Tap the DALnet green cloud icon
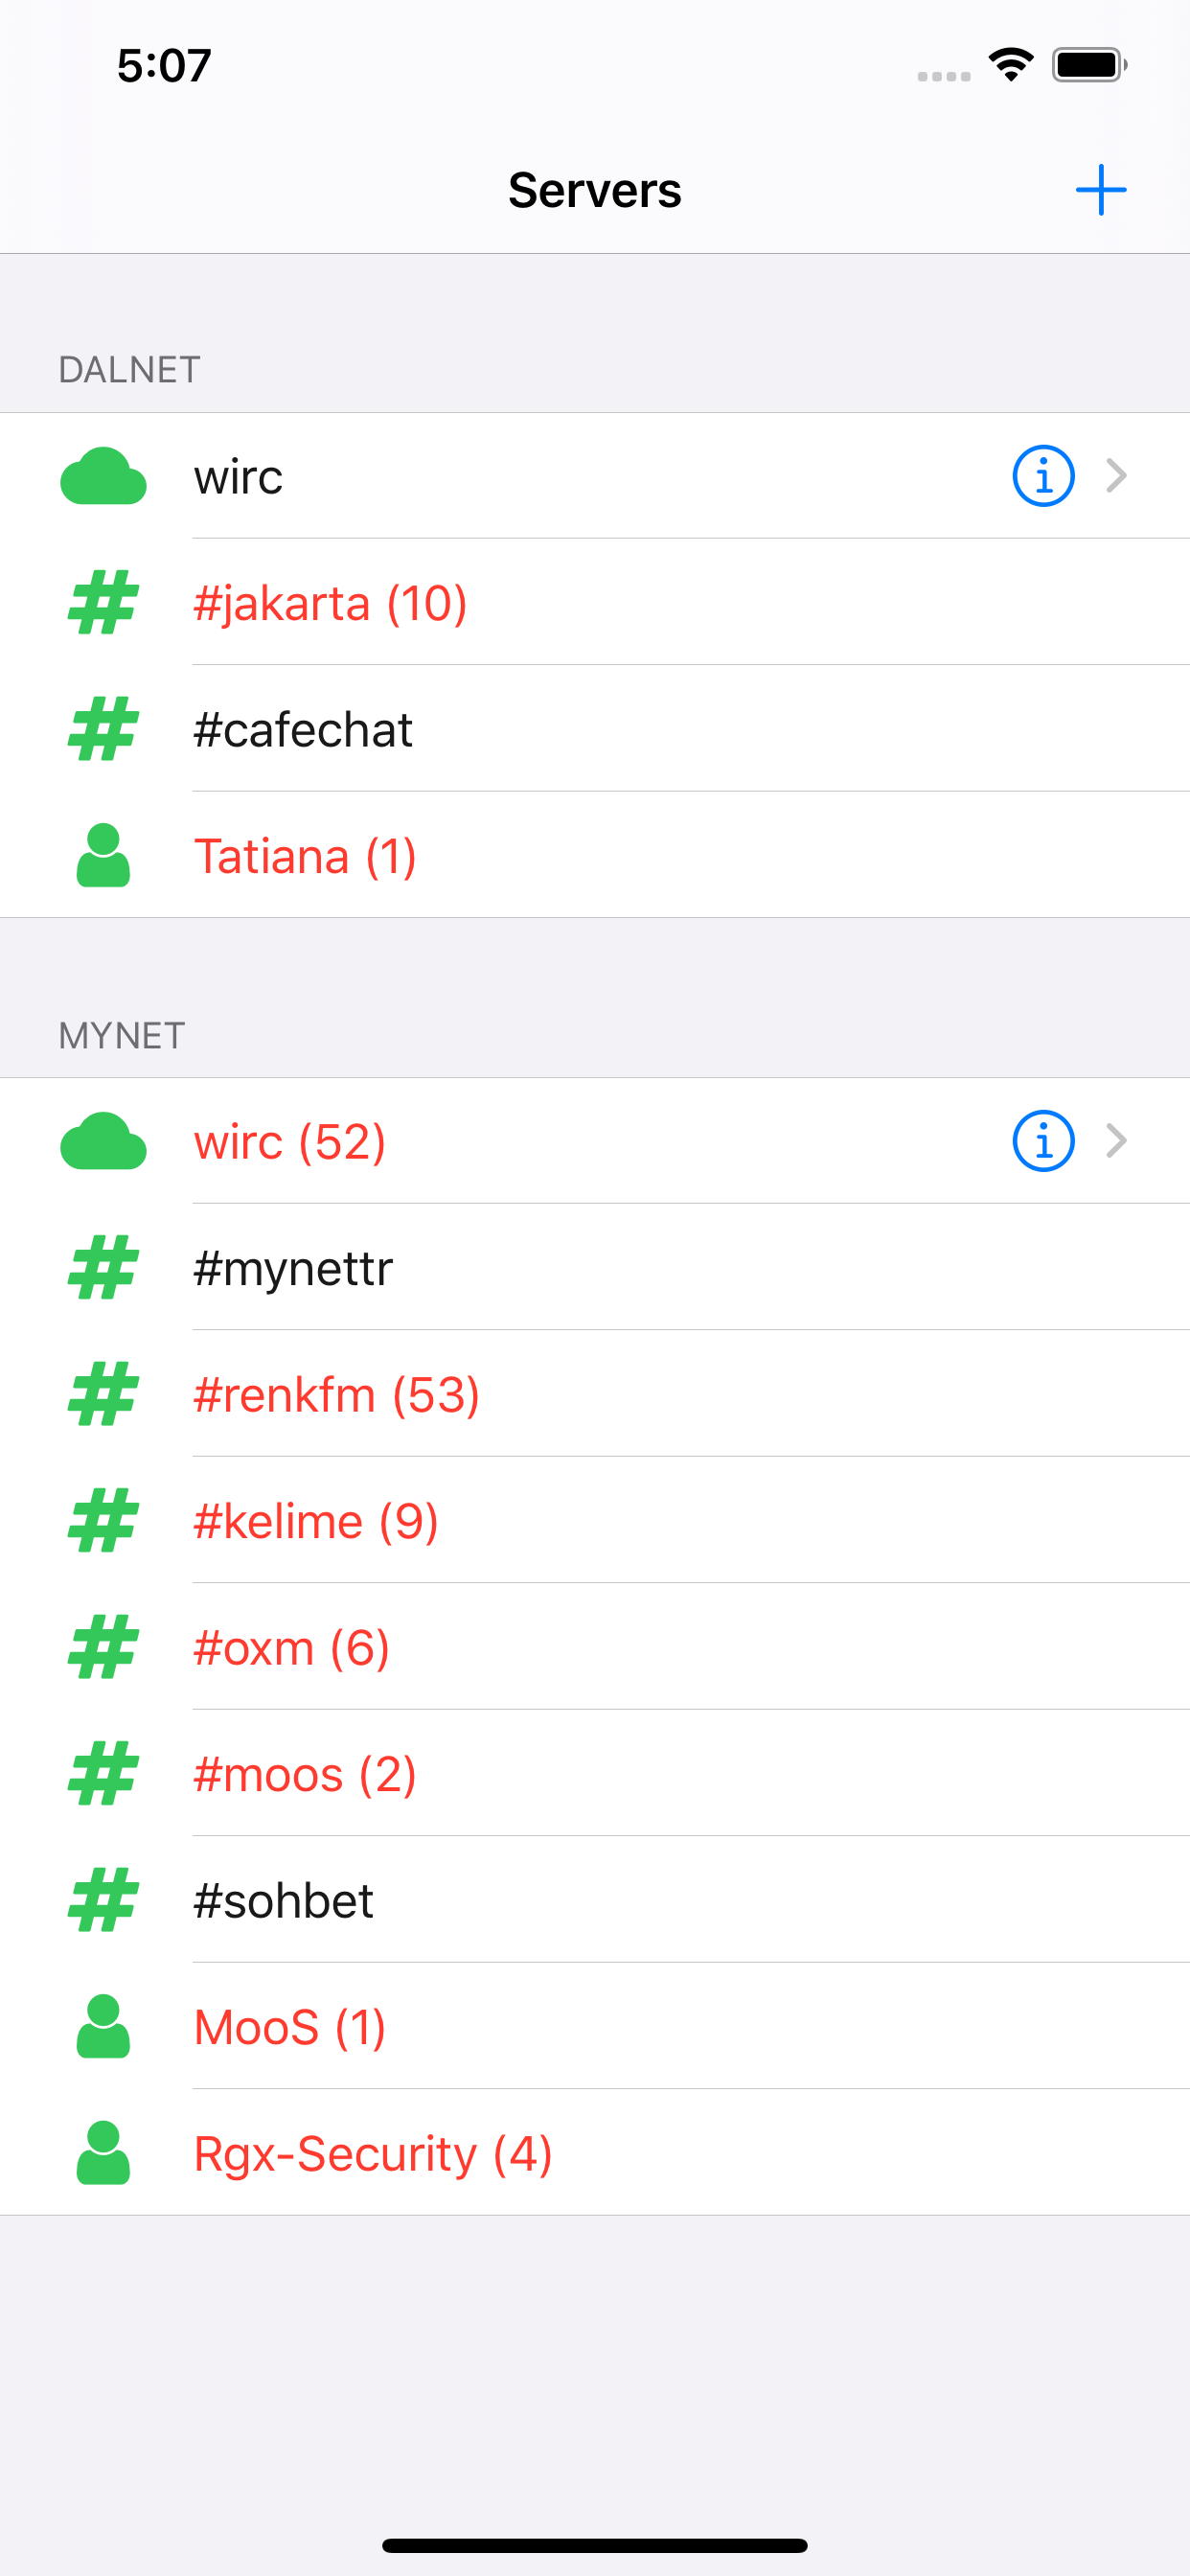Screen dimensions: 1190x2576 [x=103, y=476]
